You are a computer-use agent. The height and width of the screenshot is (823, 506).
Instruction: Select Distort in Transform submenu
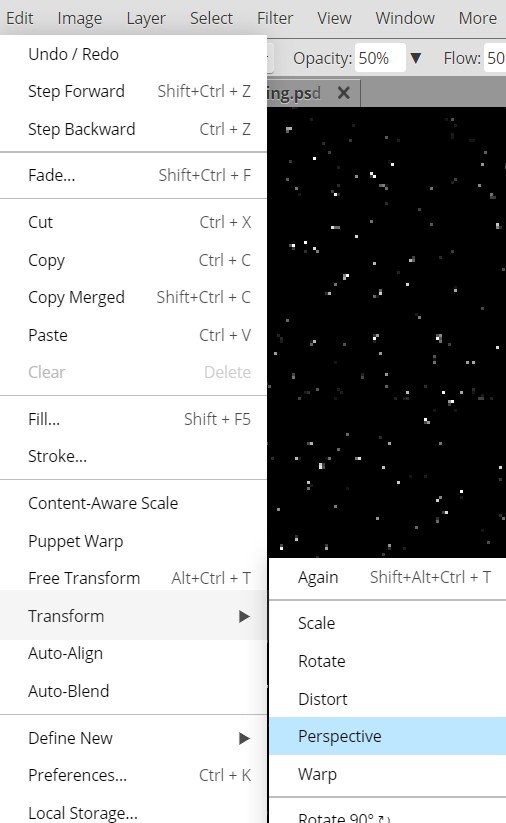click(x=387, y=699)
